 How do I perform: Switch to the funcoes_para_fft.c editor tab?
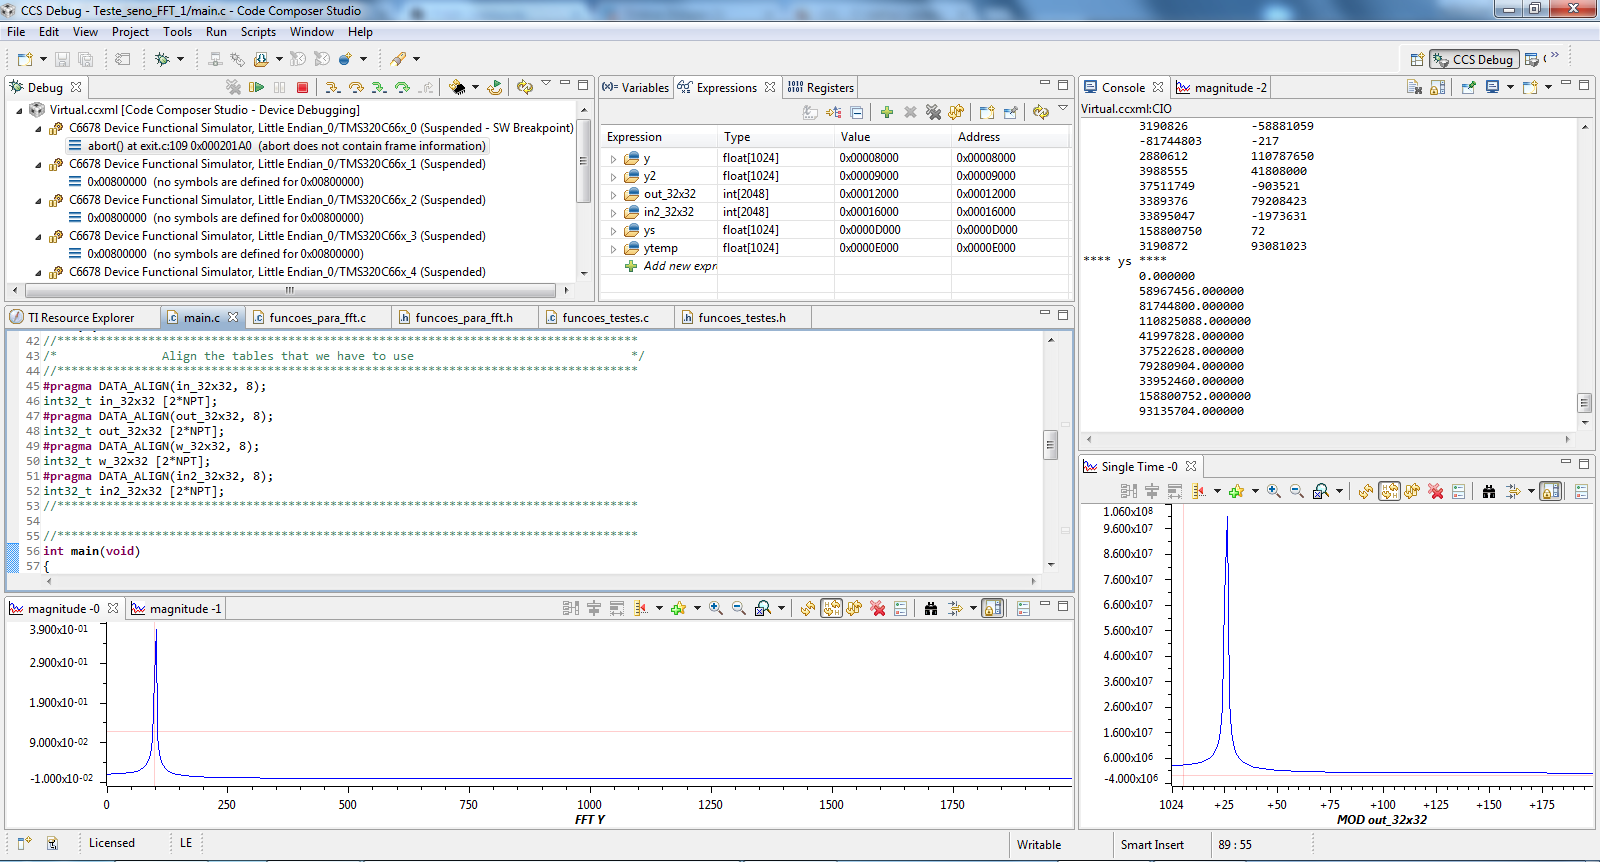pos(317,318)
